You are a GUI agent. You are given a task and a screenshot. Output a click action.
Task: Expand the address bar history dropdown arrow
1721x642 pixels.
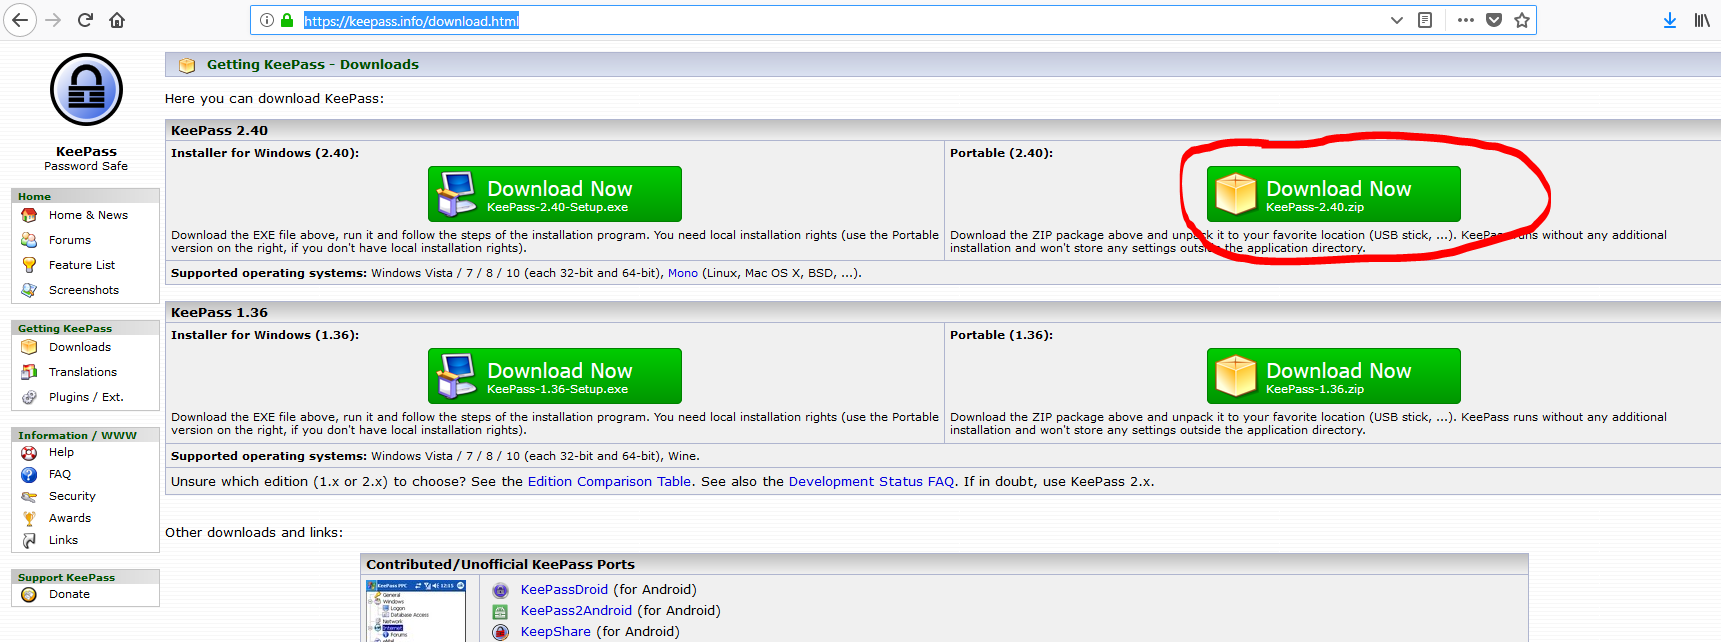[x=1397, y=20]
